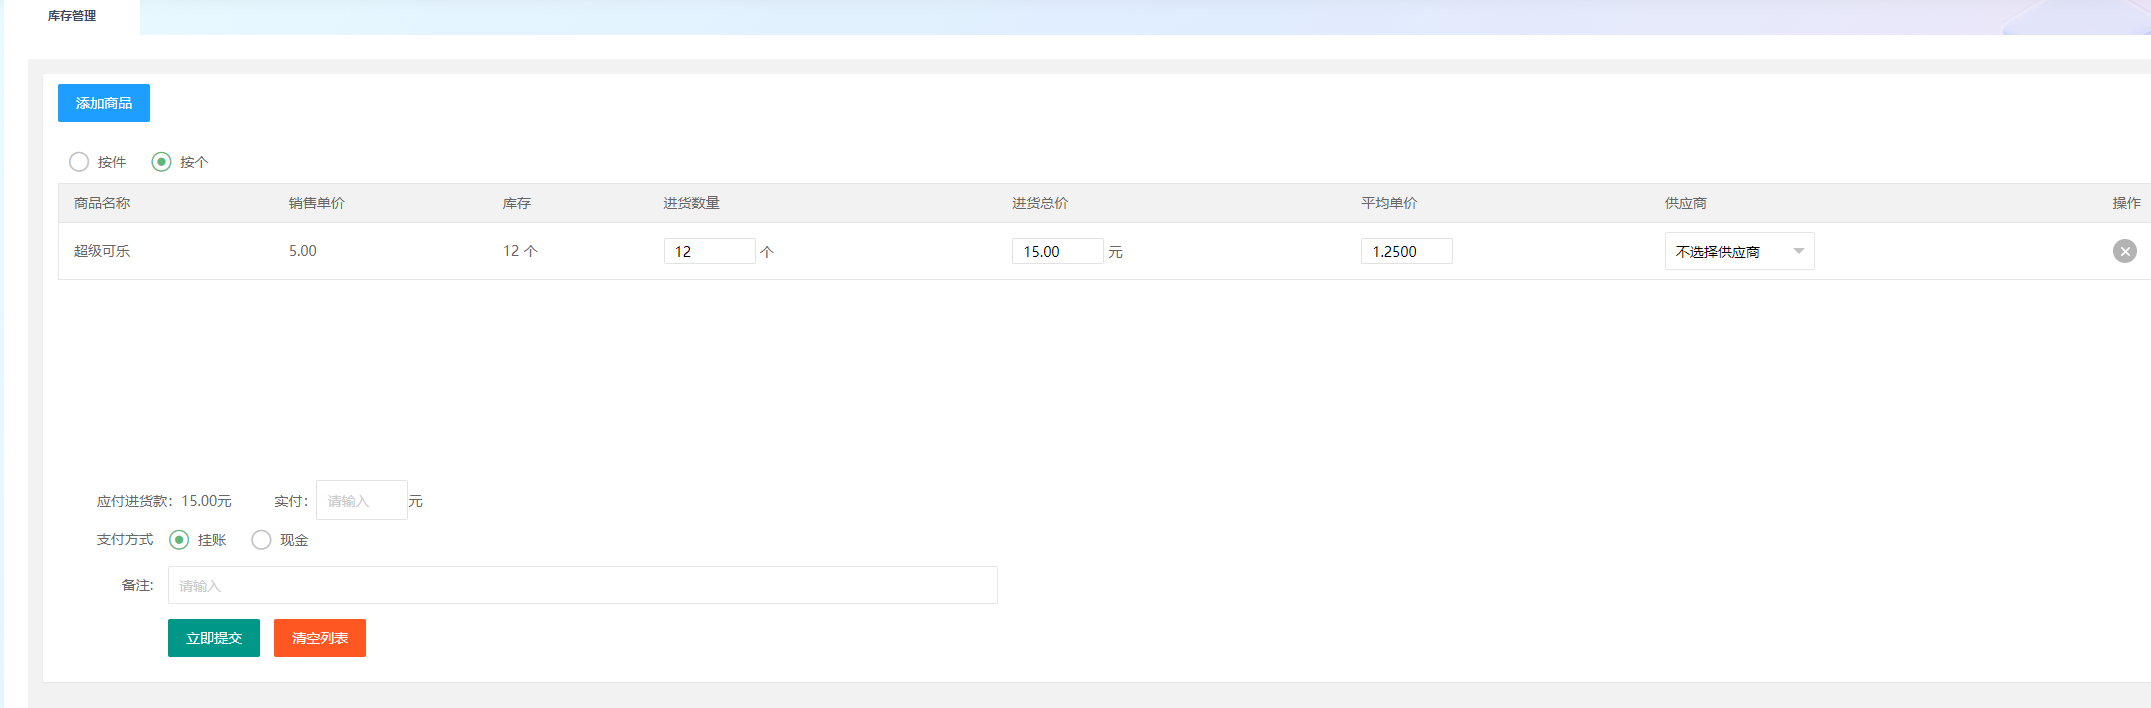Click into the 备注 remarks field
Screen dimensions: 2151x708
582,585
